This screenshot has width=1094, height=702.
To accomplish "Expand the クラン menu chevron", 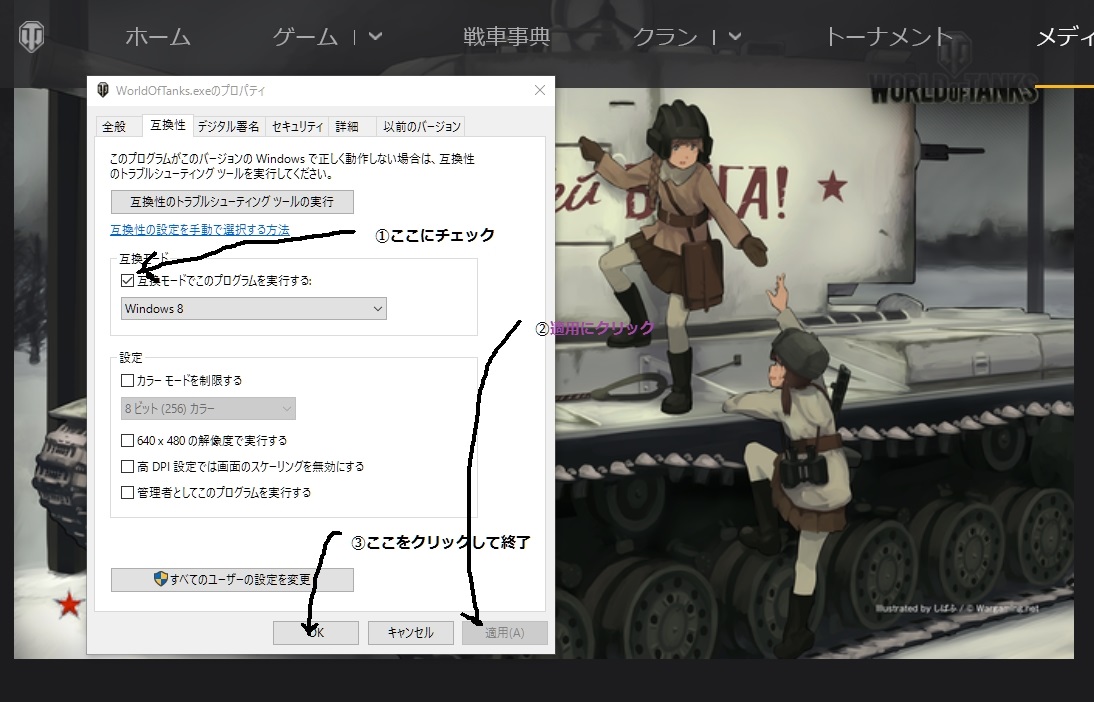I will 735,37.
